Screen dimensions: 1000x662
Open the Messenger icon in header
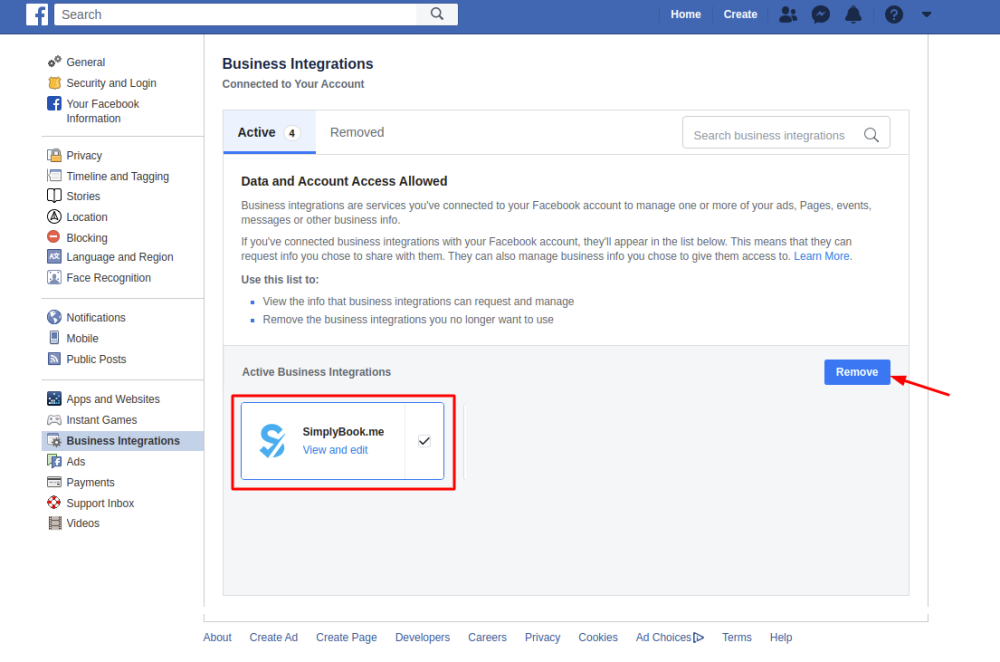point(820,14)
